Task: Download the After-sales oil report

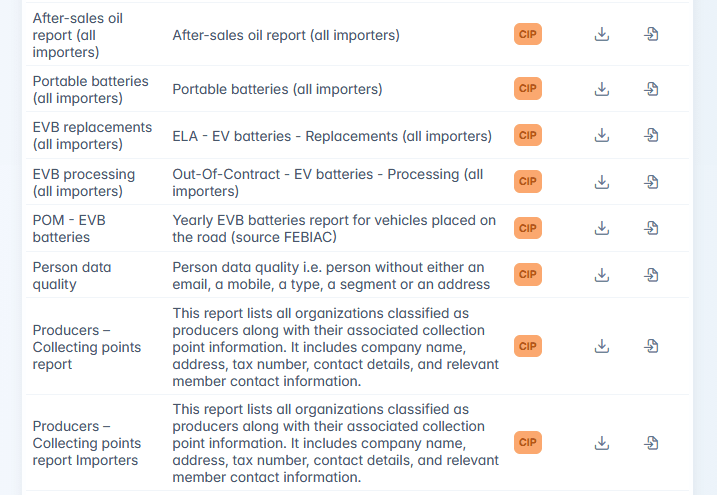Action: click(602, 35)
